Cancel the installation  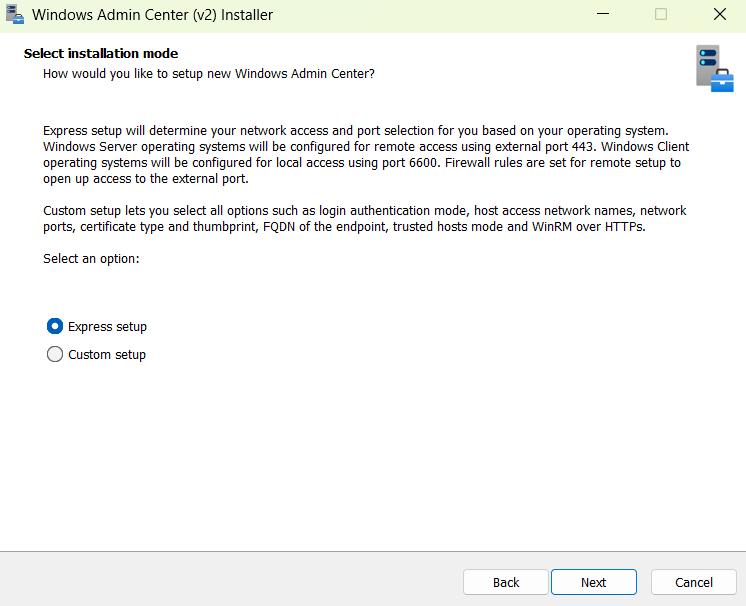(x=694, y=582)
